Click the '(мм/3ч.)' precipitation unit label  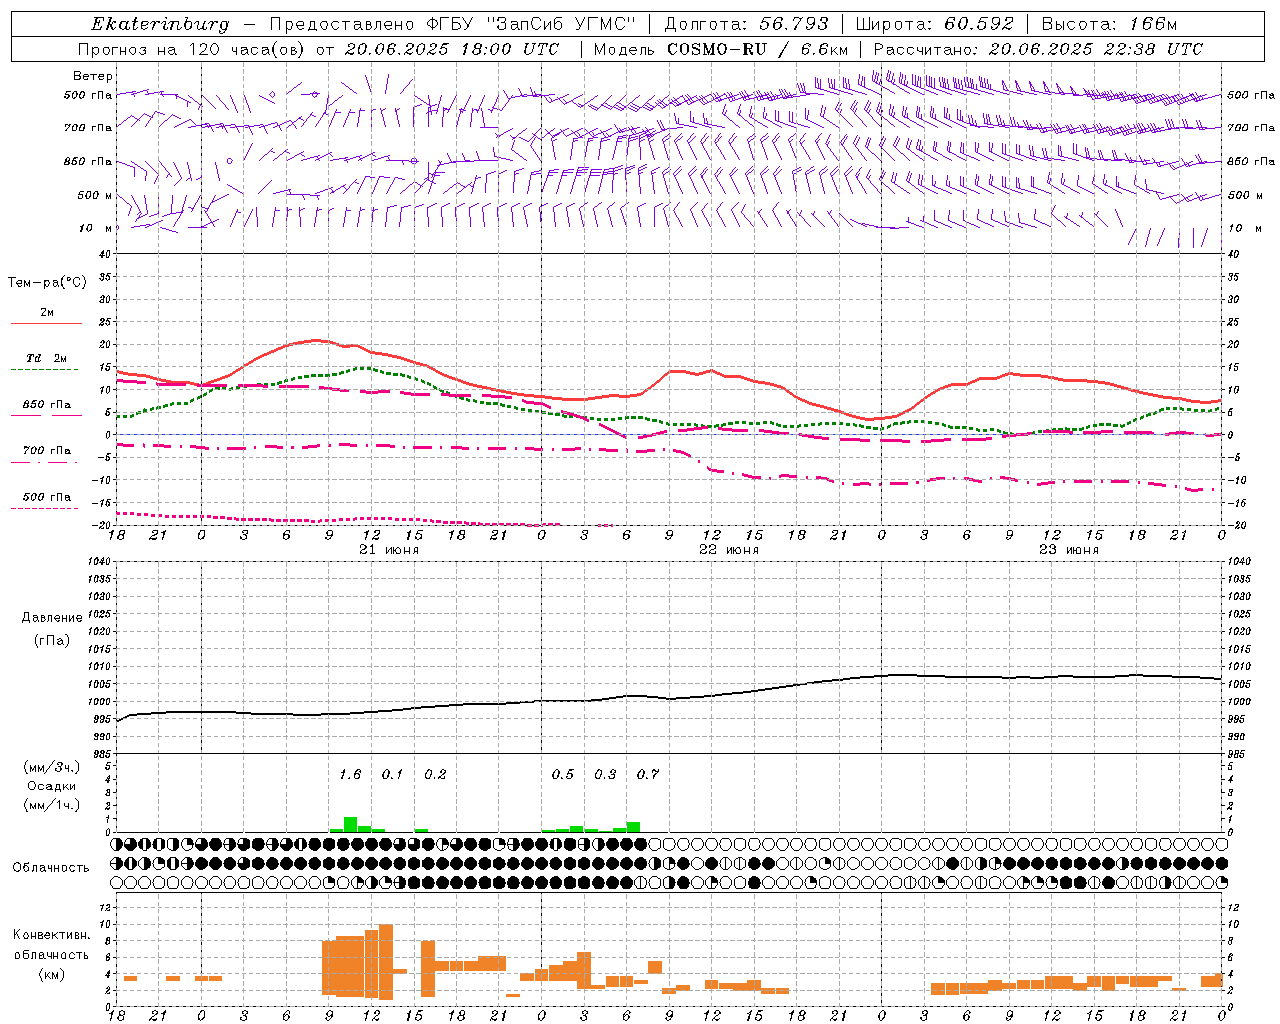(51, 767)
